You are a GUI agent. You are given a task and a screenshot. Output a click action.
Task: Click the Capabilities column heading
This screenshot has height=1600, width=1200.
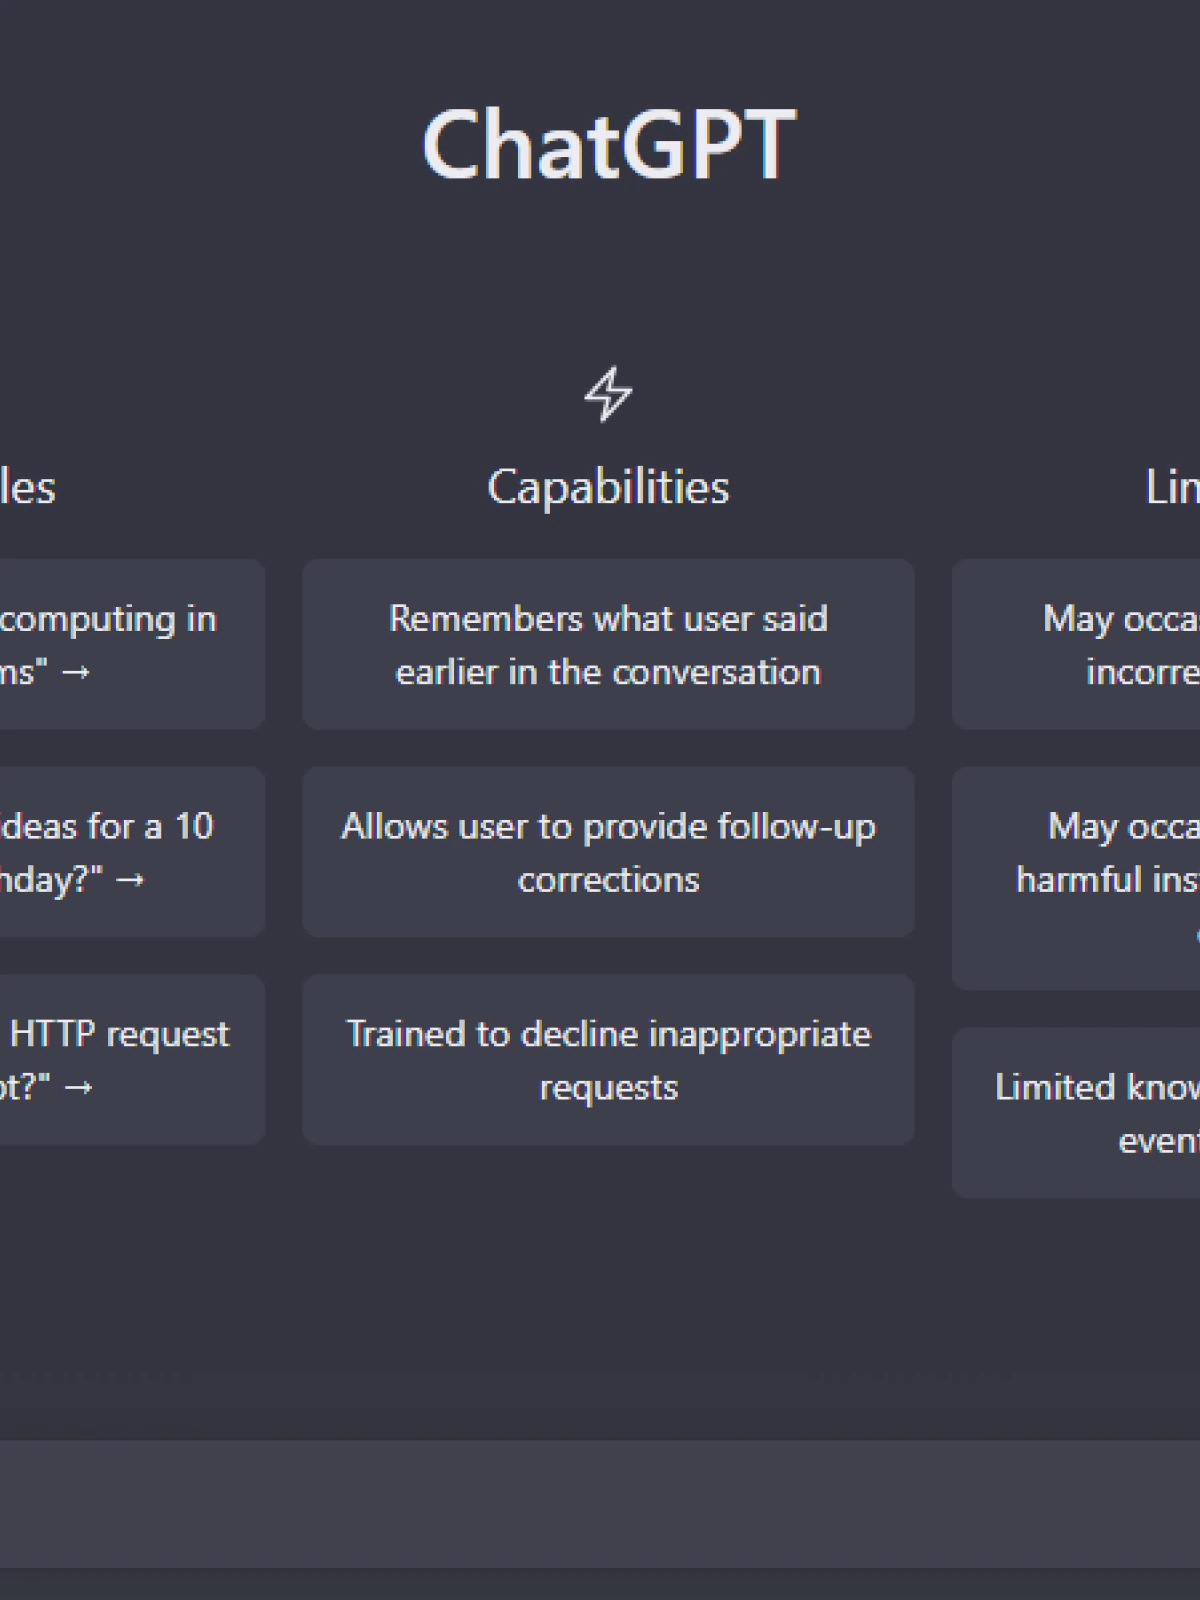tap(608, 487)
